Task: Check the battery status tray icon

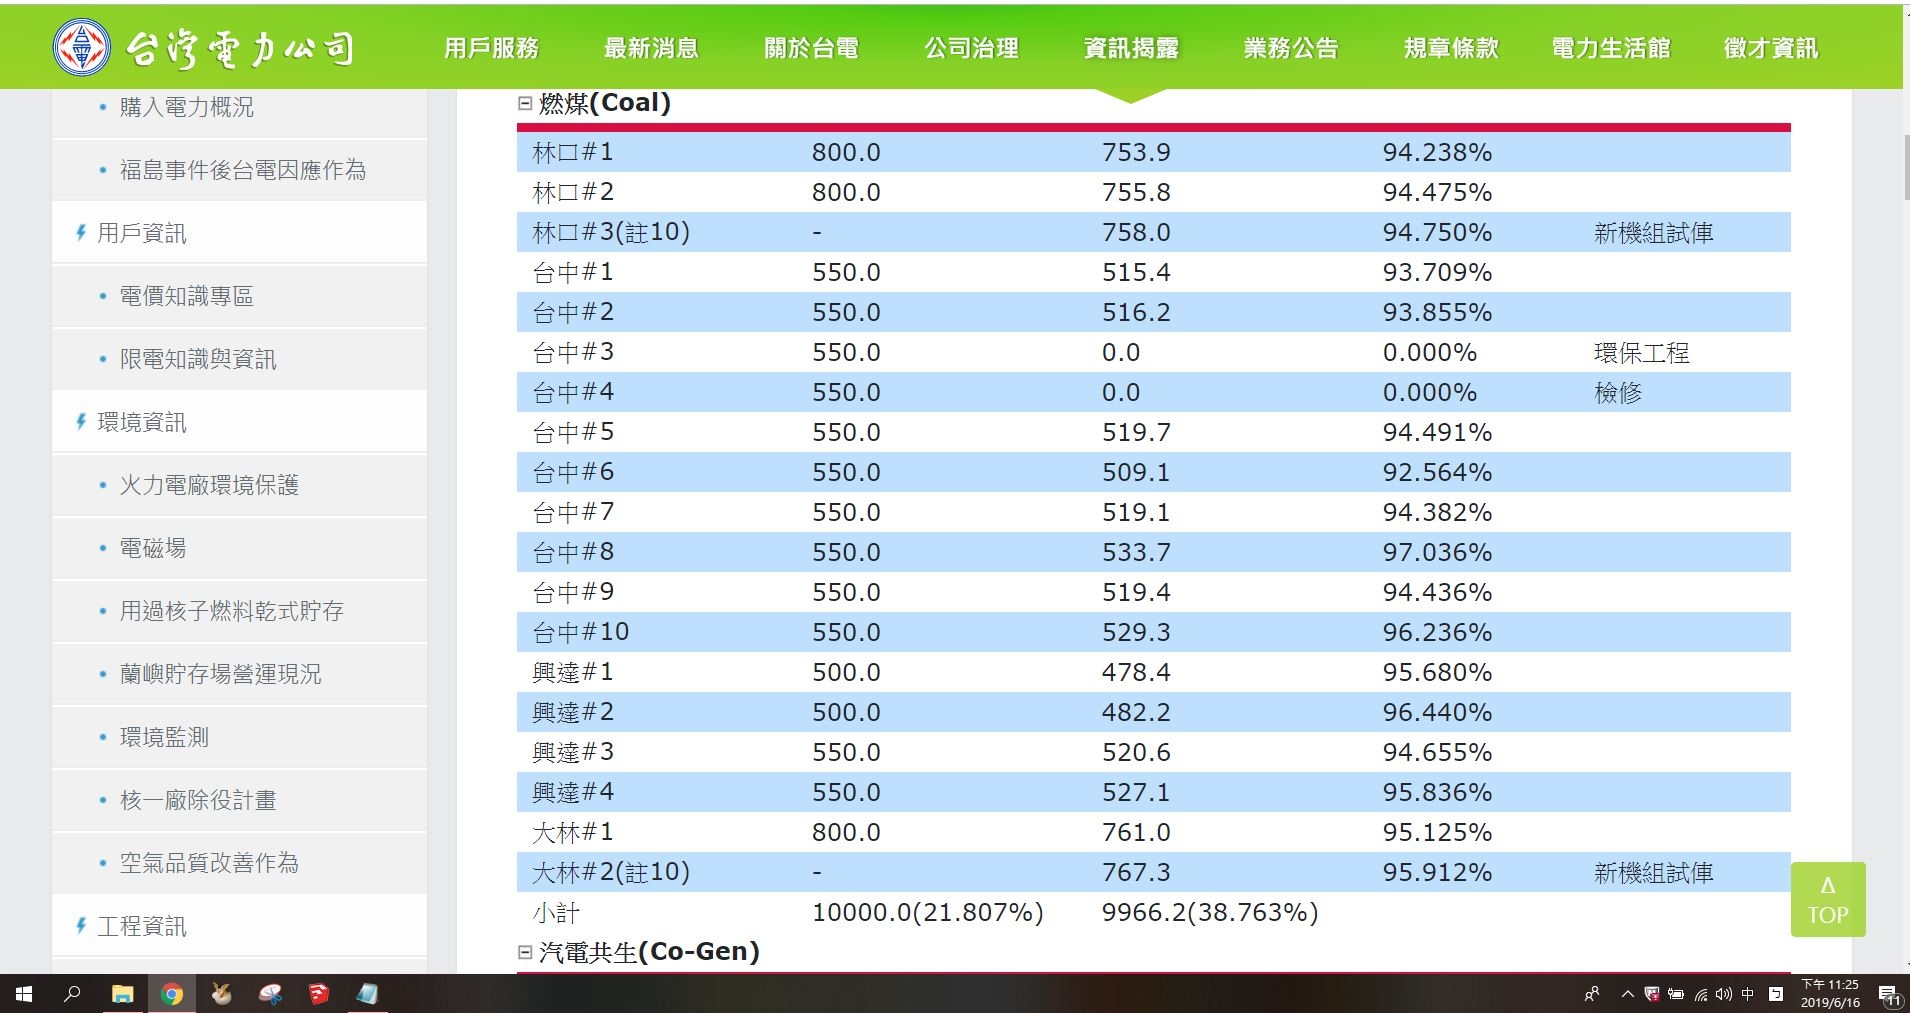Action: tap(1676, 994)
